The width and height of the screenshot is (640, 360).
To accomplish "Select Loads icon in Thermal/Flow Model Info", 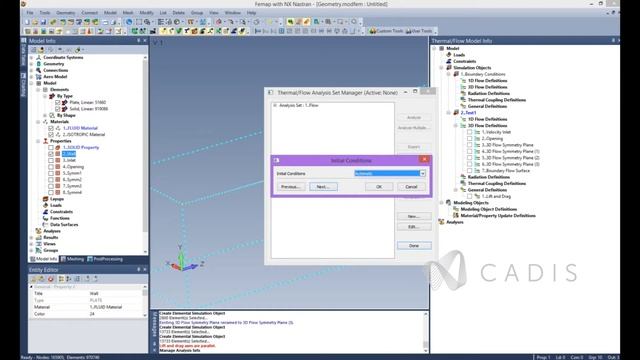I will [449, 55].
